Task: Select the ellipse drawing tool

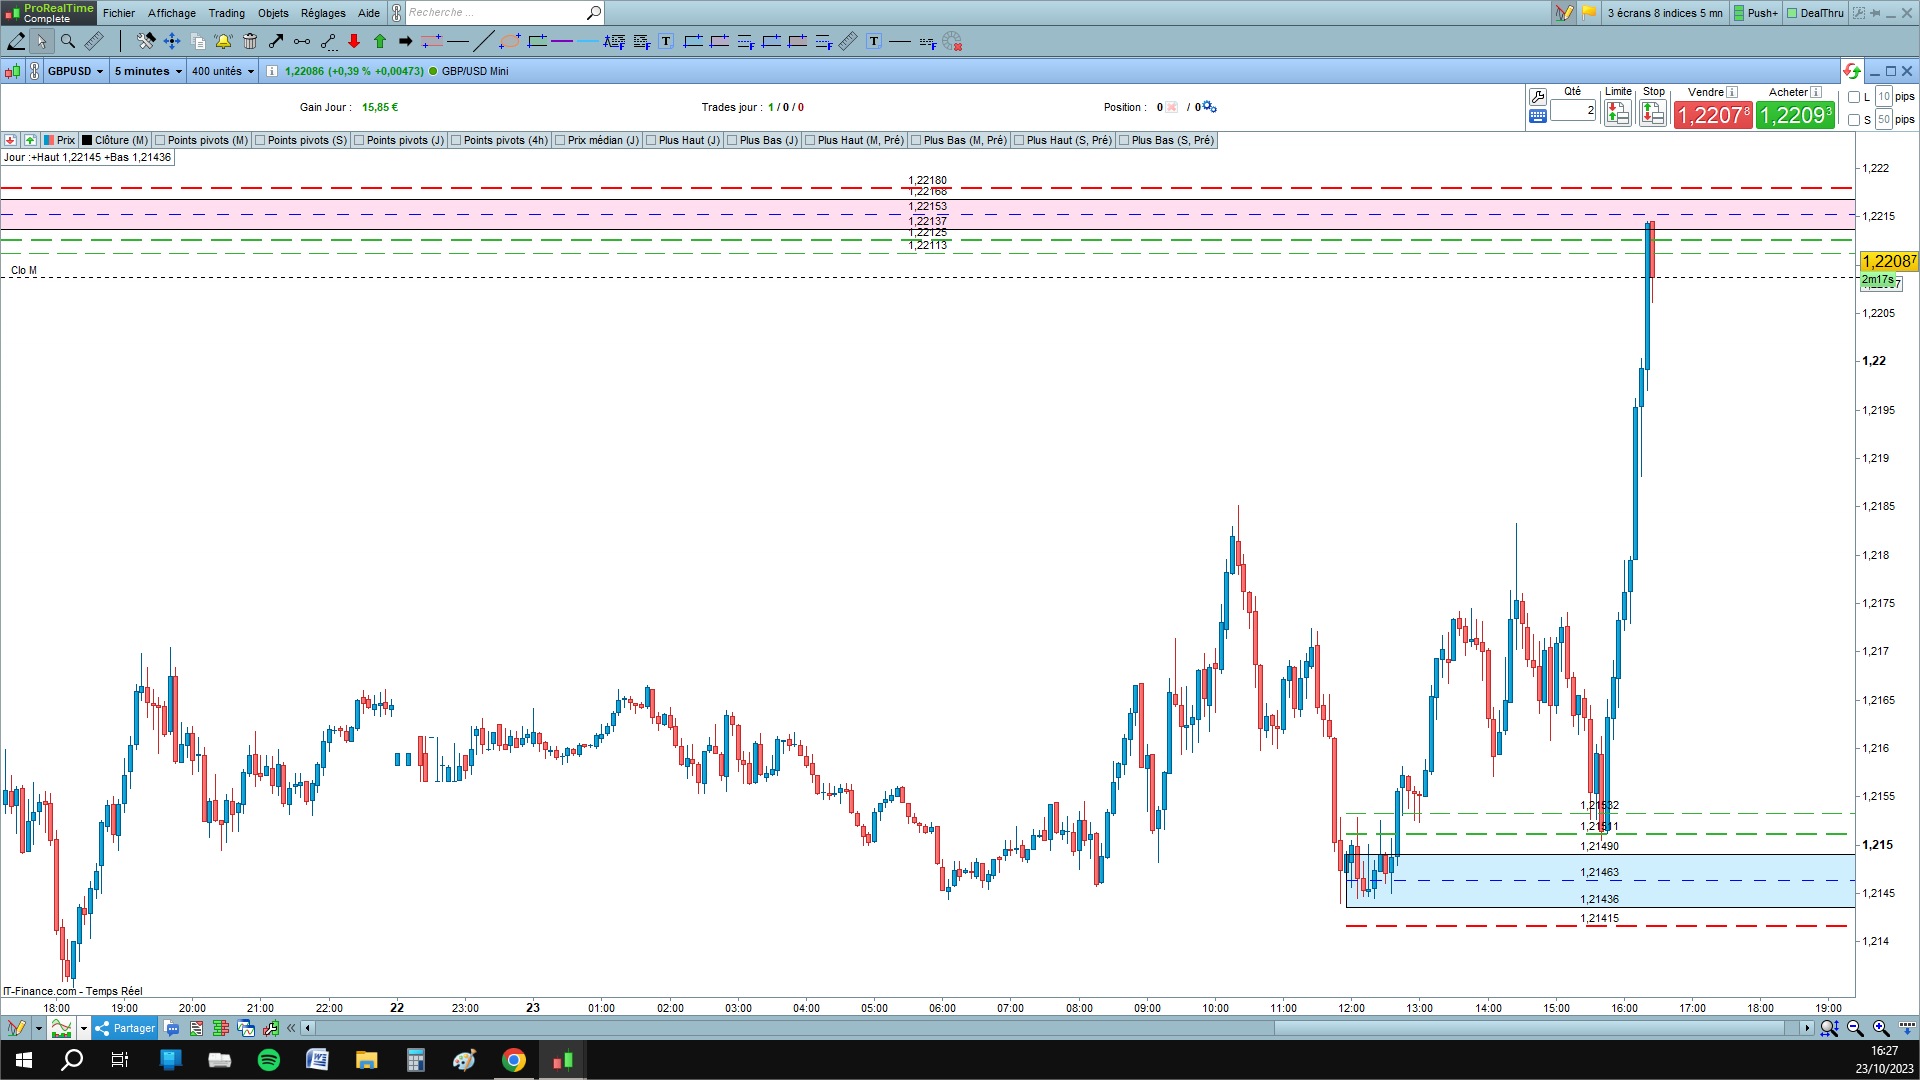Action: point(510,41)
